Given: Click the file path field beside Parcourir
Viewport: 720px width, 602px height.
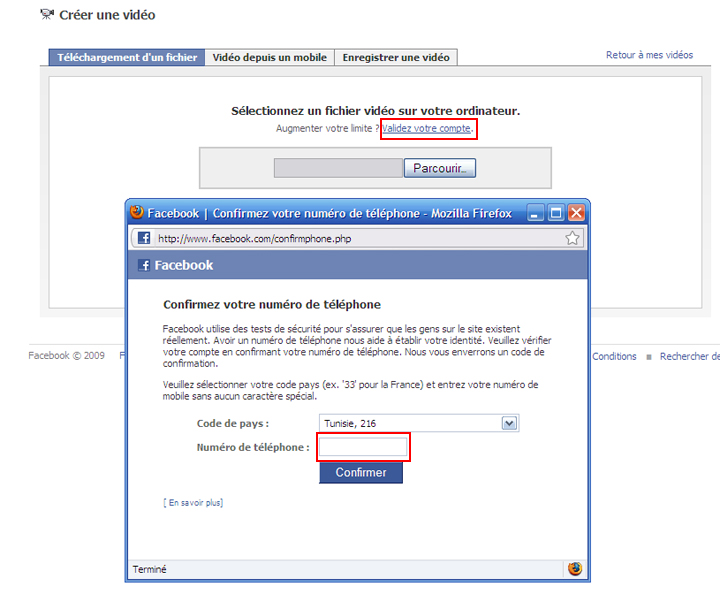Looking at the screenshot, I should [338, 168].
